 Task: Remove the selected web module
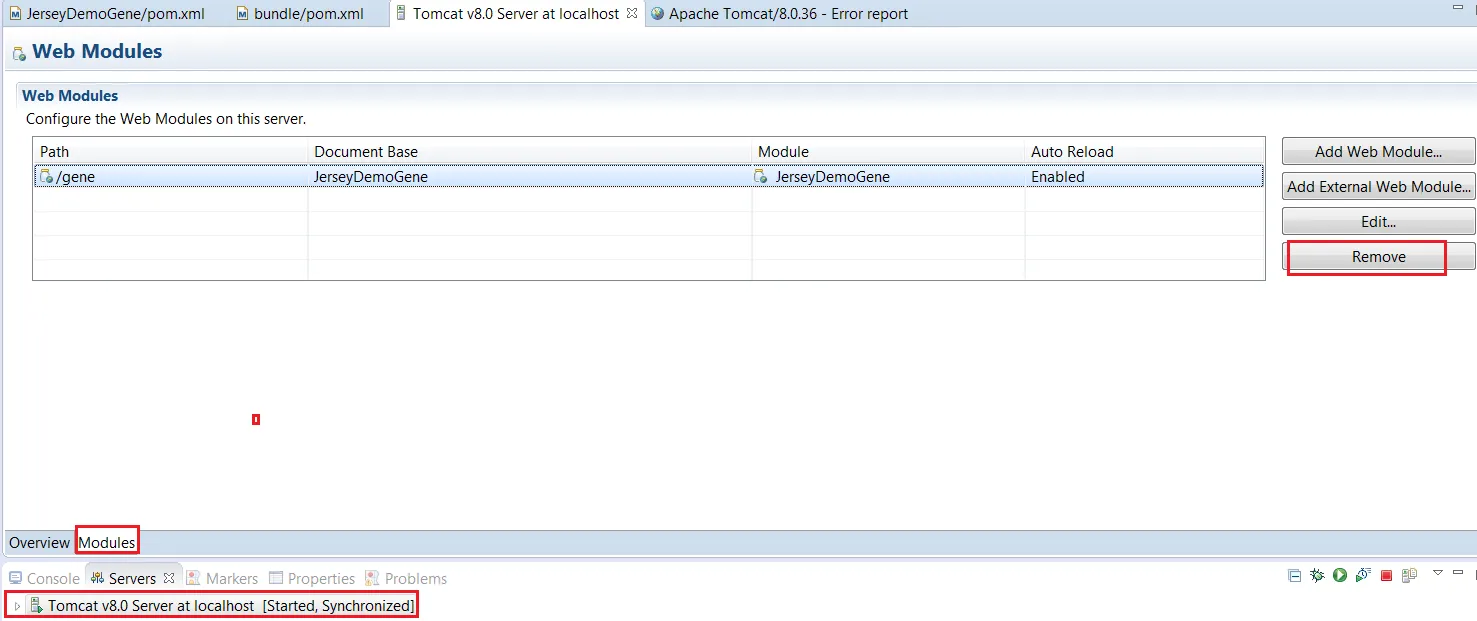point(1378,256)
